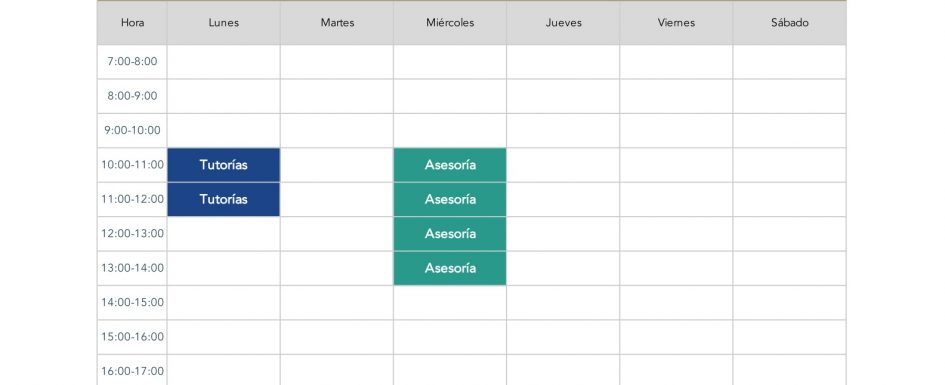Click the 16:00-17:00 time row label
Screen dimensions: 945x385
pyautogui.click(x=132, y=371)
